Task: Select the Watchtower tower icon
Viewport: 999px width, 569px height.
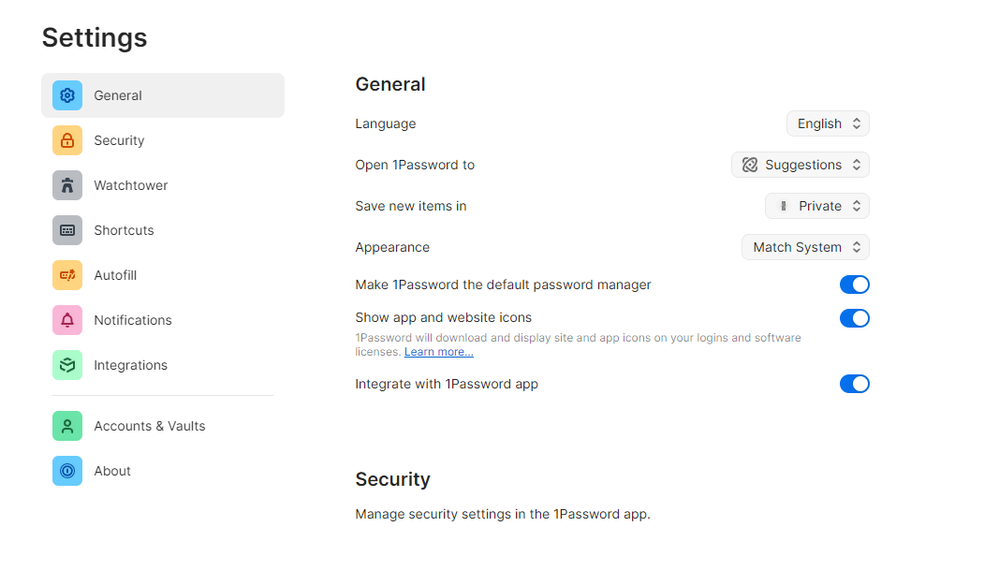Action: tap(67, 186)
